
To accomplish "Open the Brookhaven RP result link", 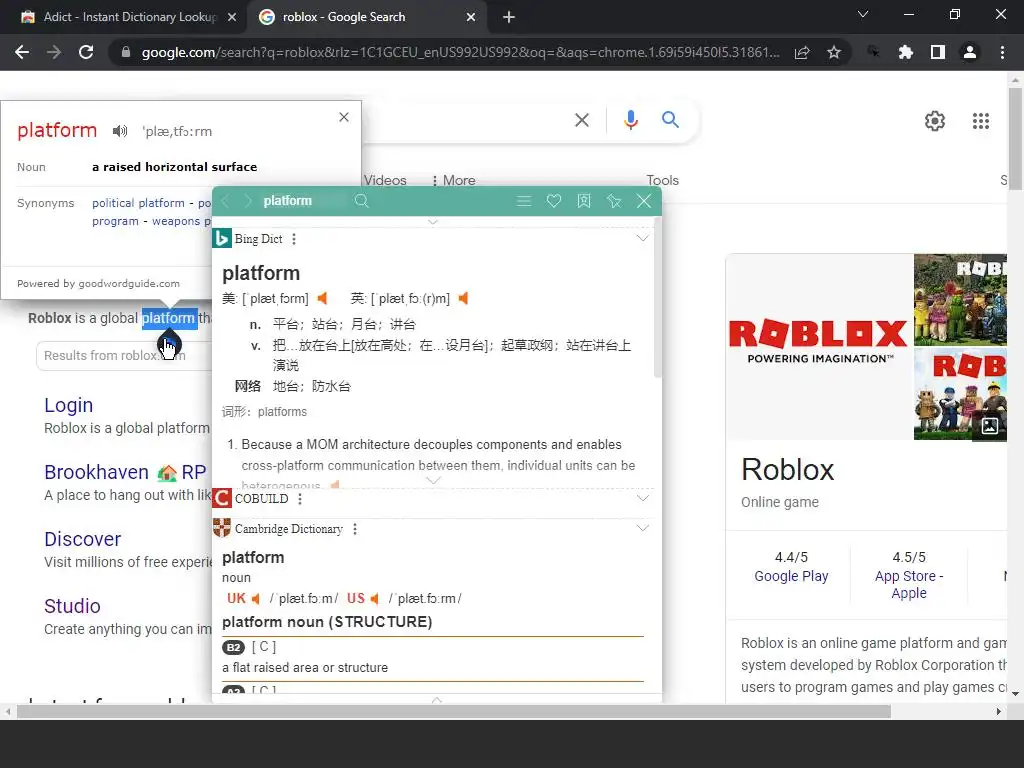I will (x=125, y=472).
